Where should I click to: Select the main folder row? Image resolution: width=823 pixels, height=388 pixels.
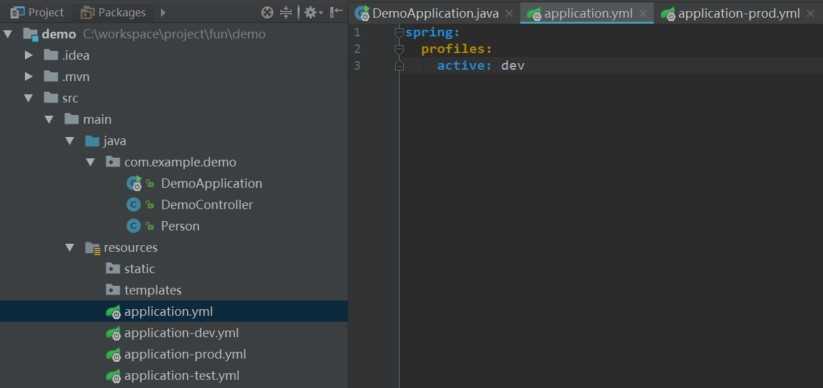point(174,120)
